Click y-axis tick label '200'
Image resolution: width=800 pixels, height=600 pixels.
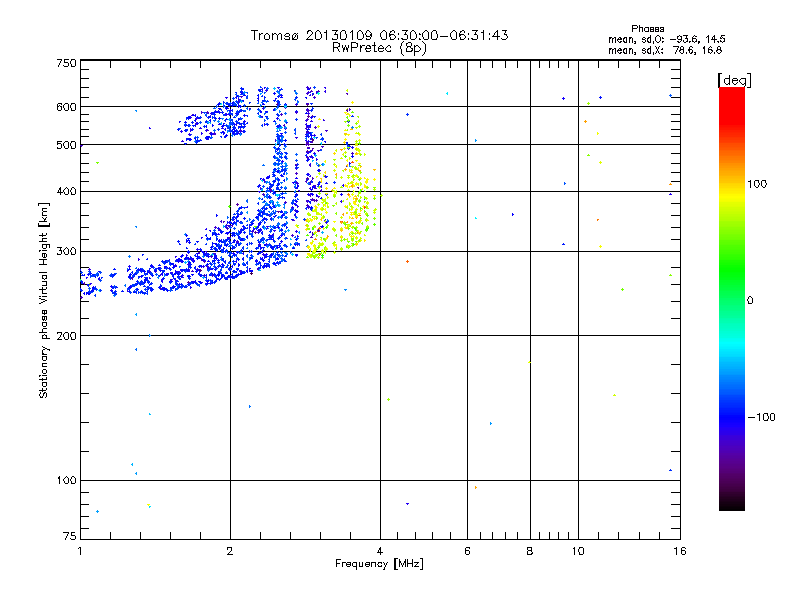click(x=66, y=336)
